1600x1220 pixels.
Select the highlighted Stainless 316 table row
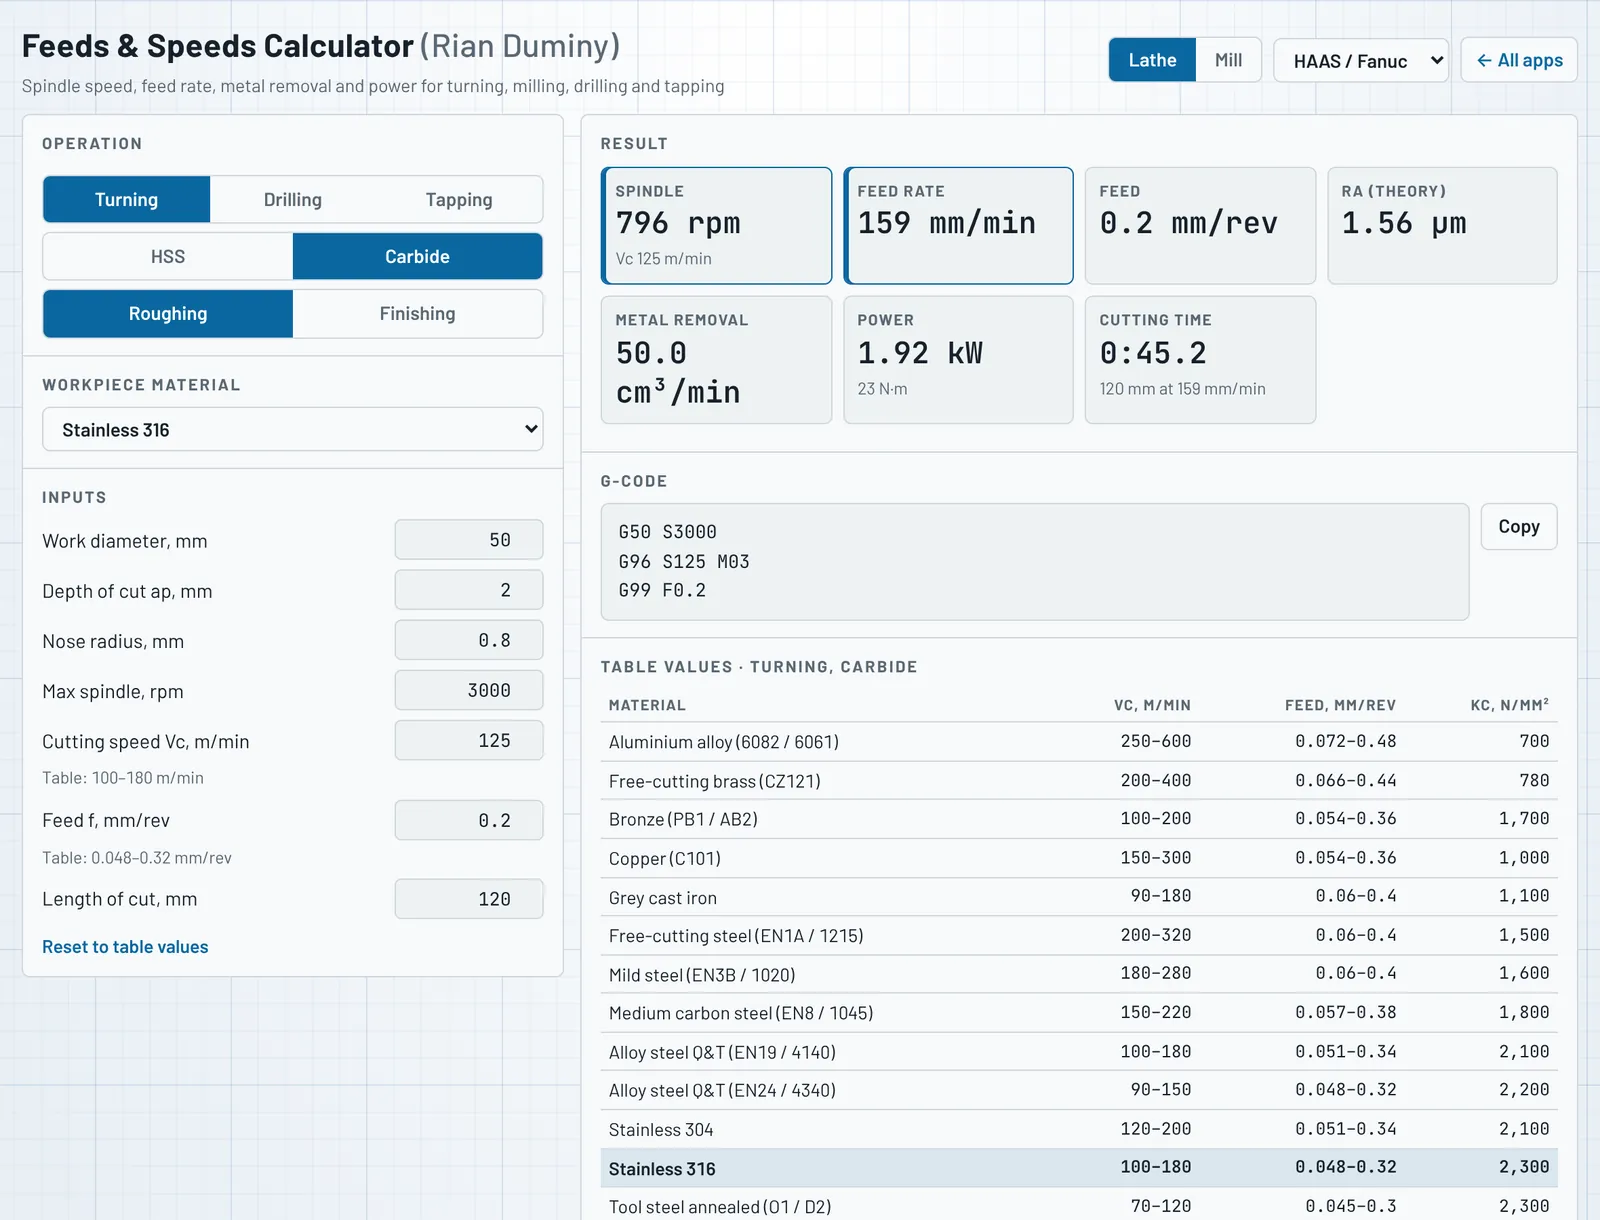[x=1079, y=1168]
